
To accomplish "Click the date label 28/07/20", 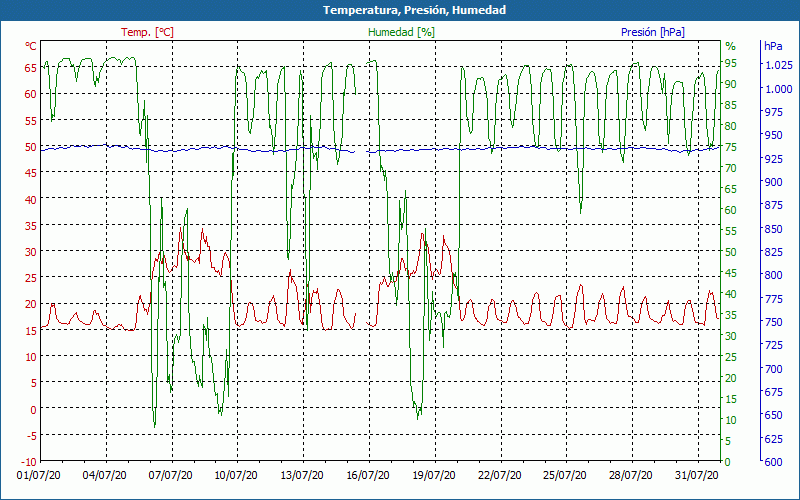I will point(631,475).
